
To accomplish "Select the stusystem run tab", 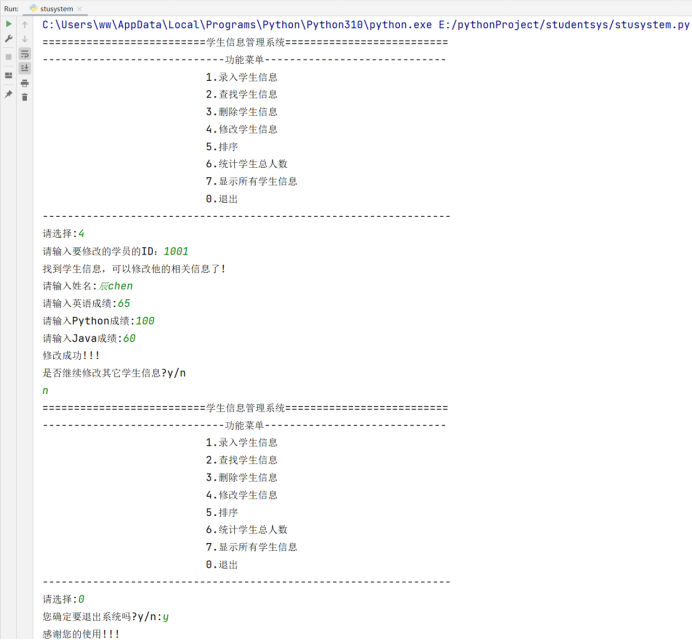I will [56, 8].
